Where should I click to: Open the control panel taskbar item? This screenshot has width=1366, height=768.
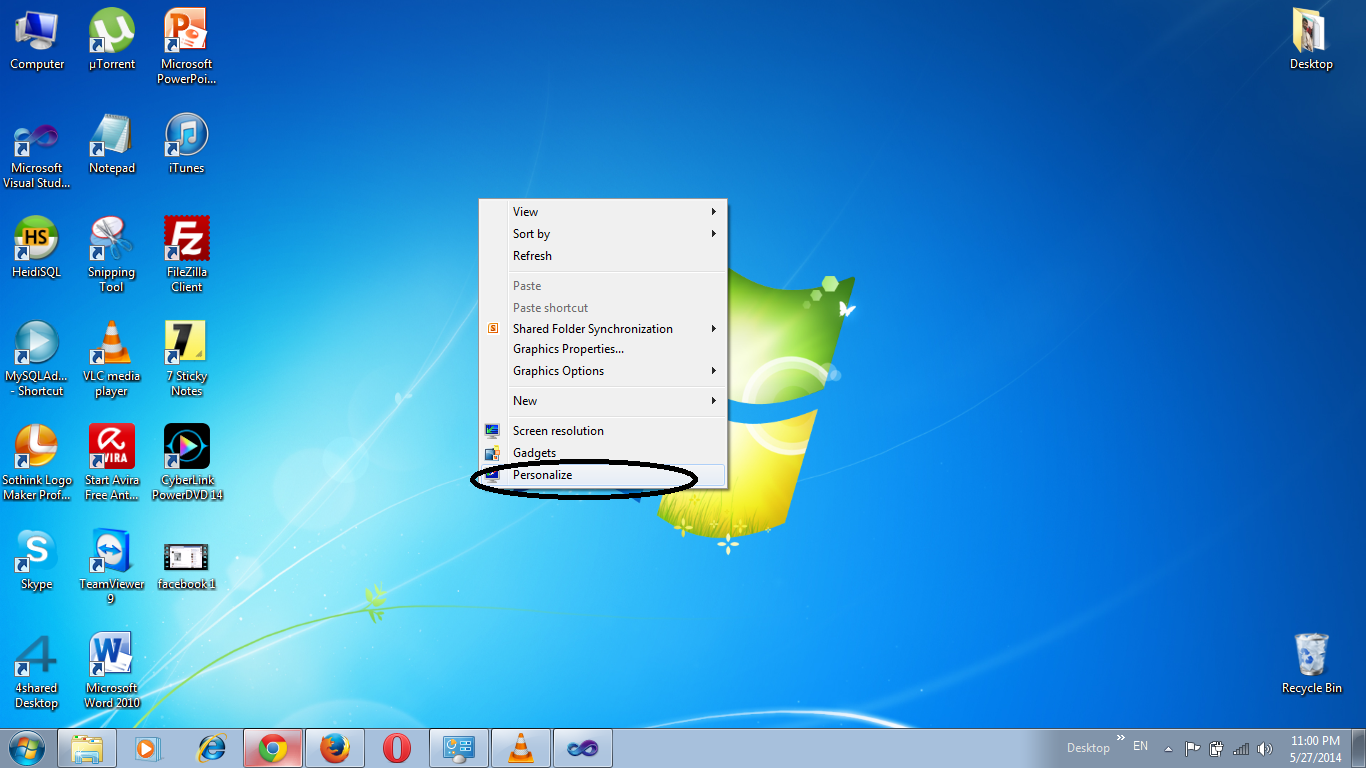click(x=459, y=748)
